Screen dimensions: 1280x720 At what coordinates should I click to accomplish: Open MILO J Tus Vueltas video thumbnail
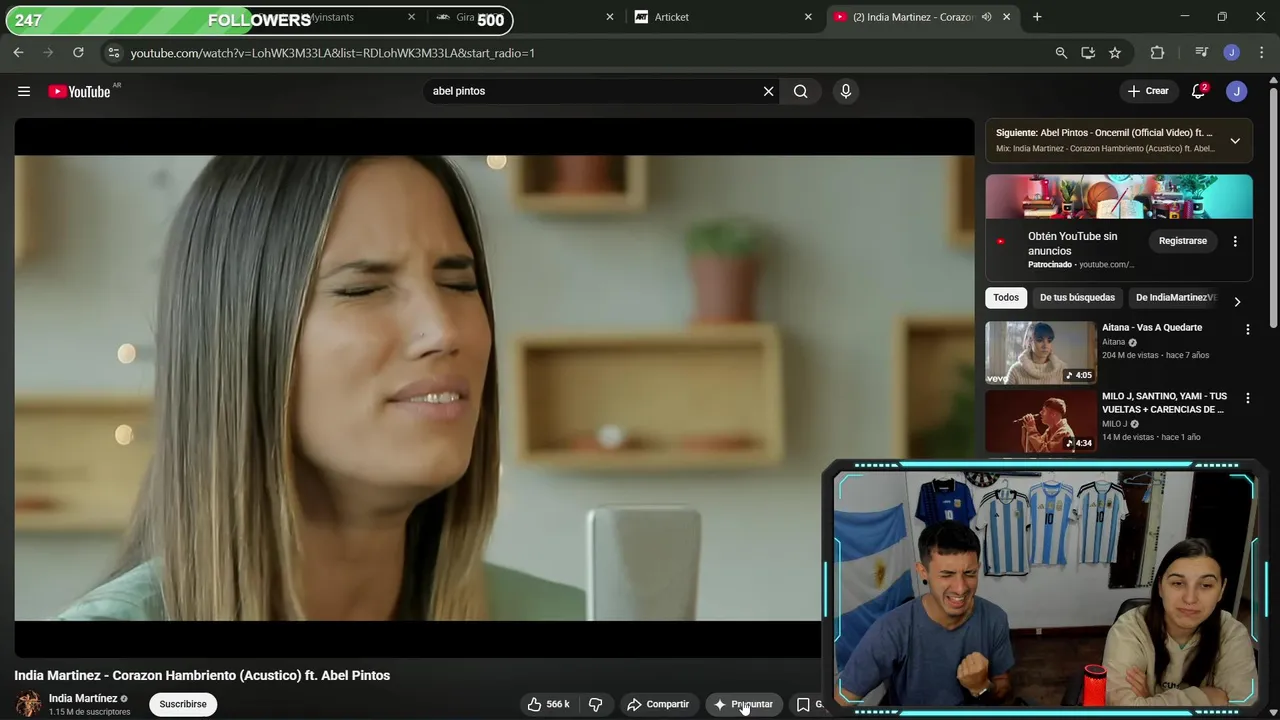(1040, 421)
